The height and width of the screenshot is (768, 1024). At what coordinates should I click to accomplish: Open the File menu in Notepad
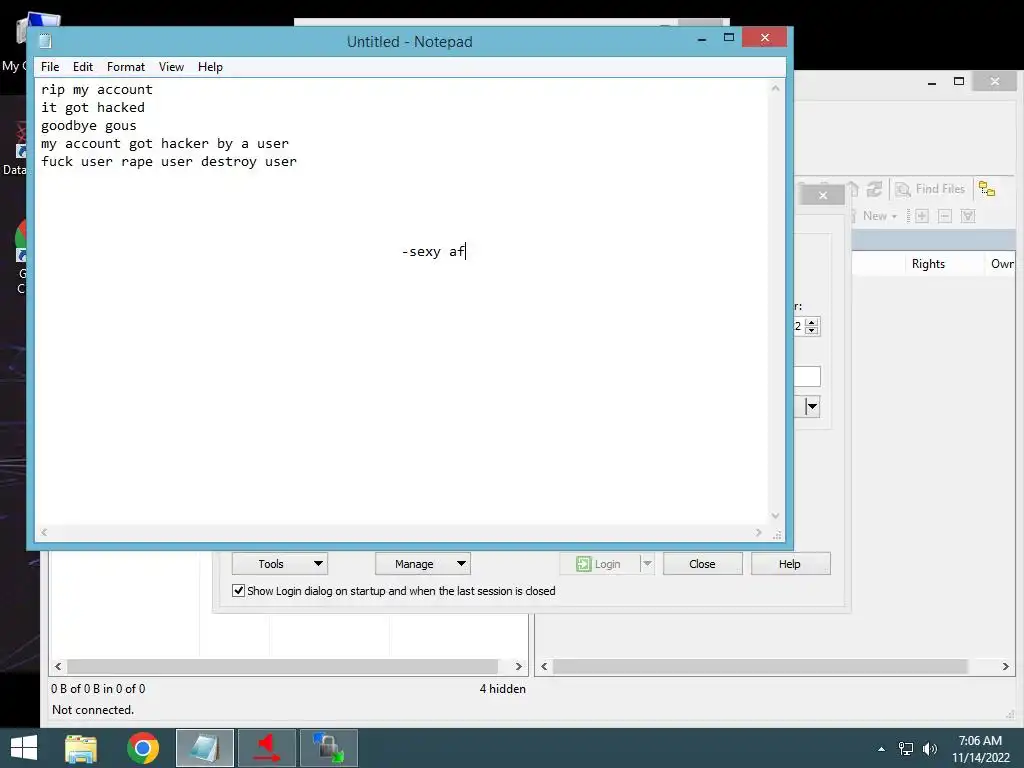pyautogui.click(x=50, y=67)
